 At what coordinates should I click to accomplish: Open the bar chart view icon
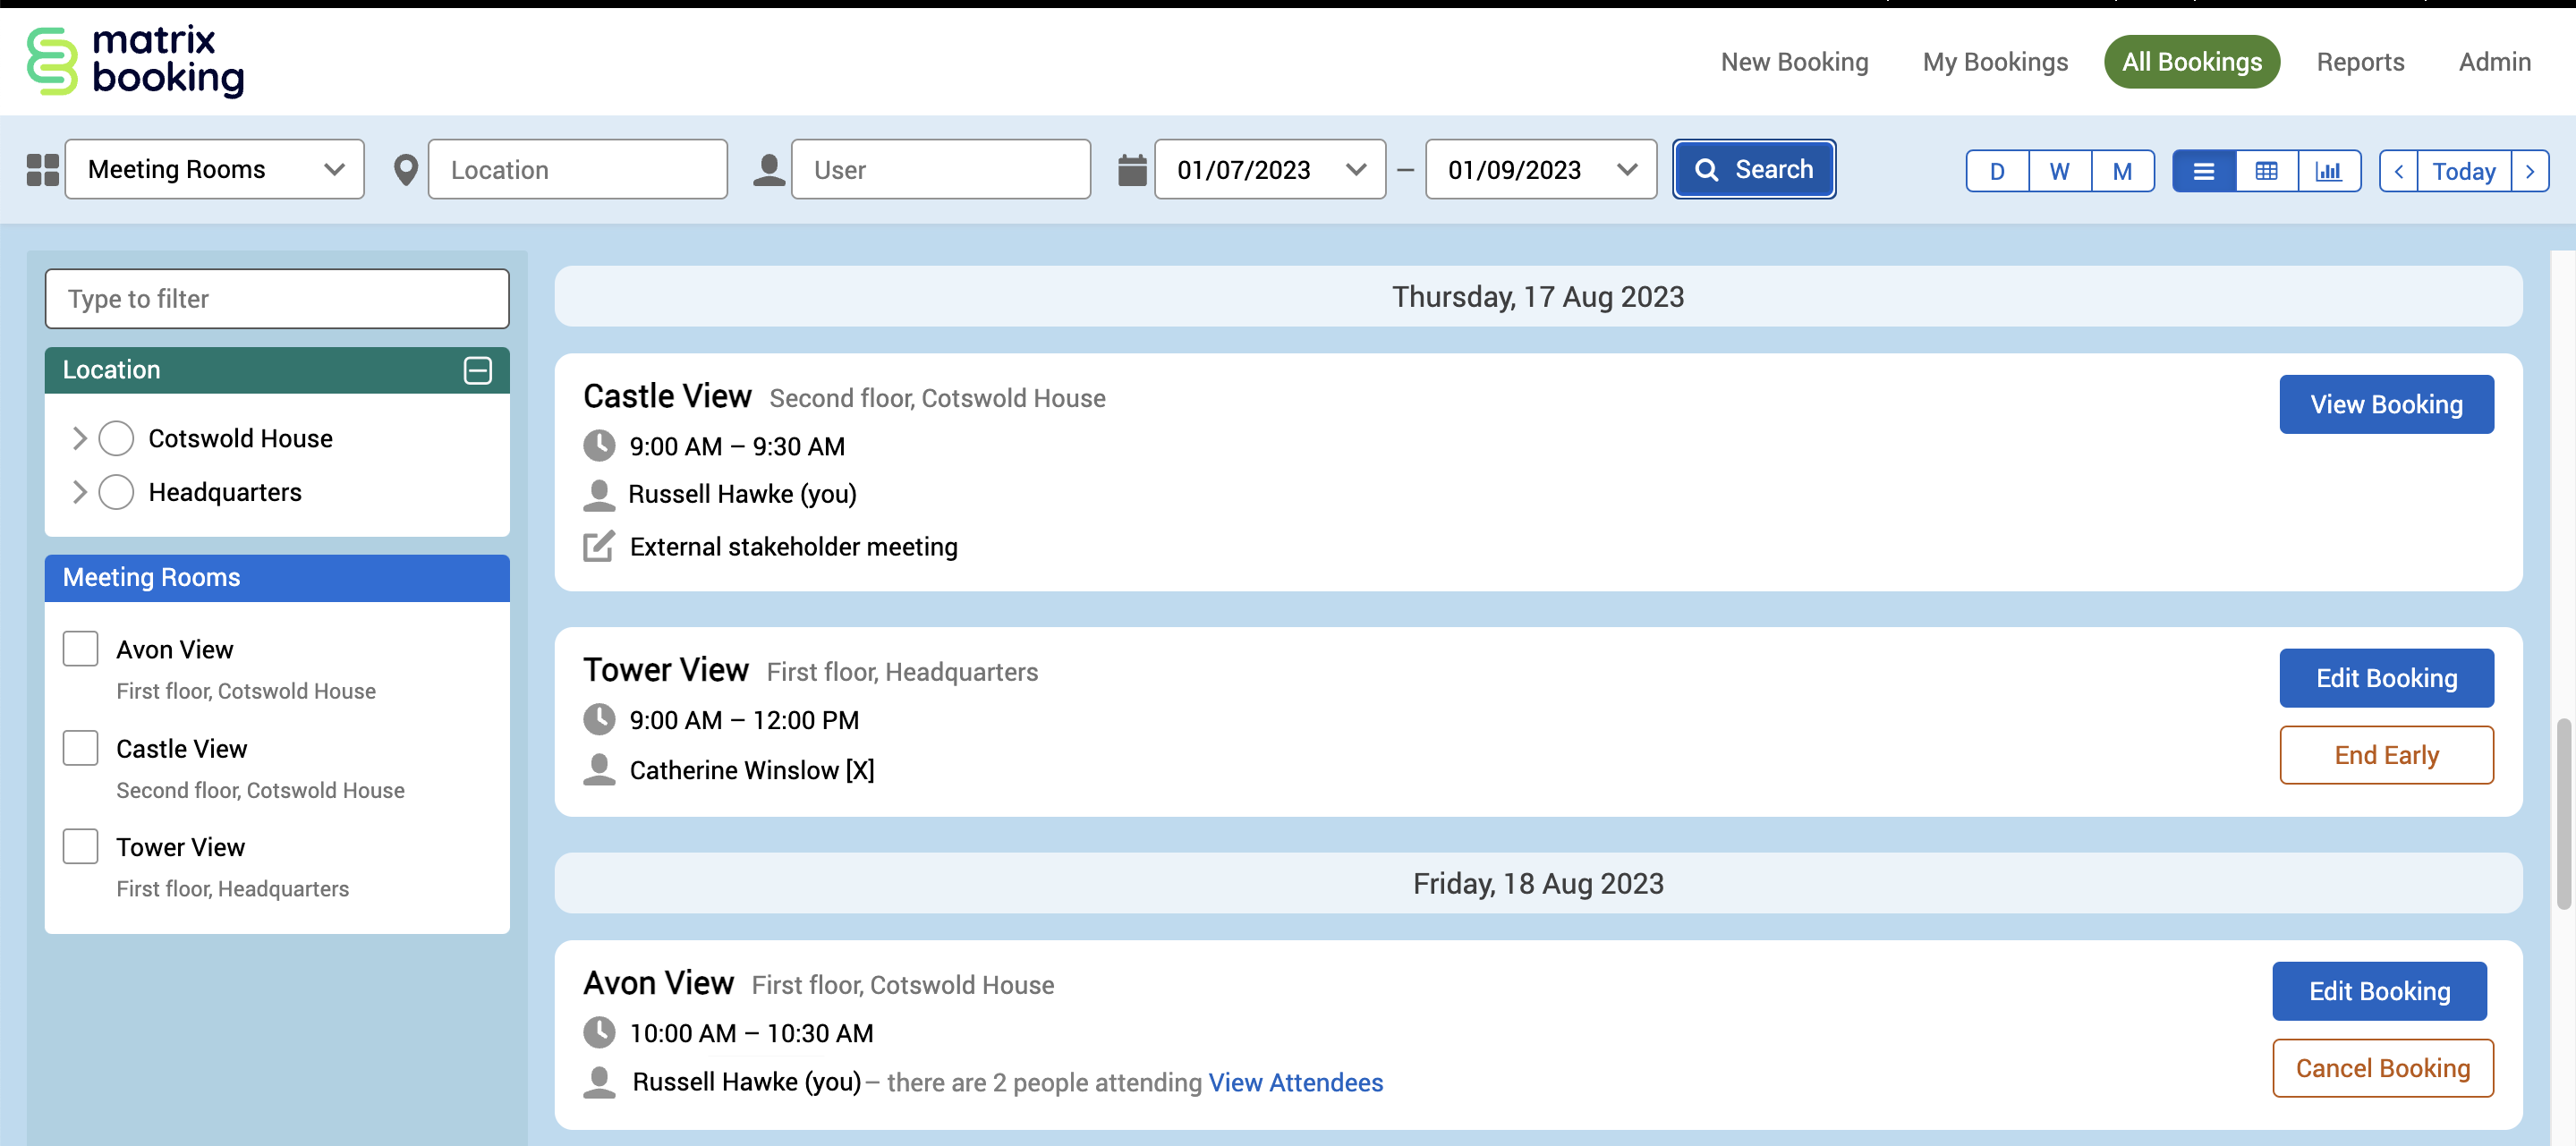[2328, 171]
